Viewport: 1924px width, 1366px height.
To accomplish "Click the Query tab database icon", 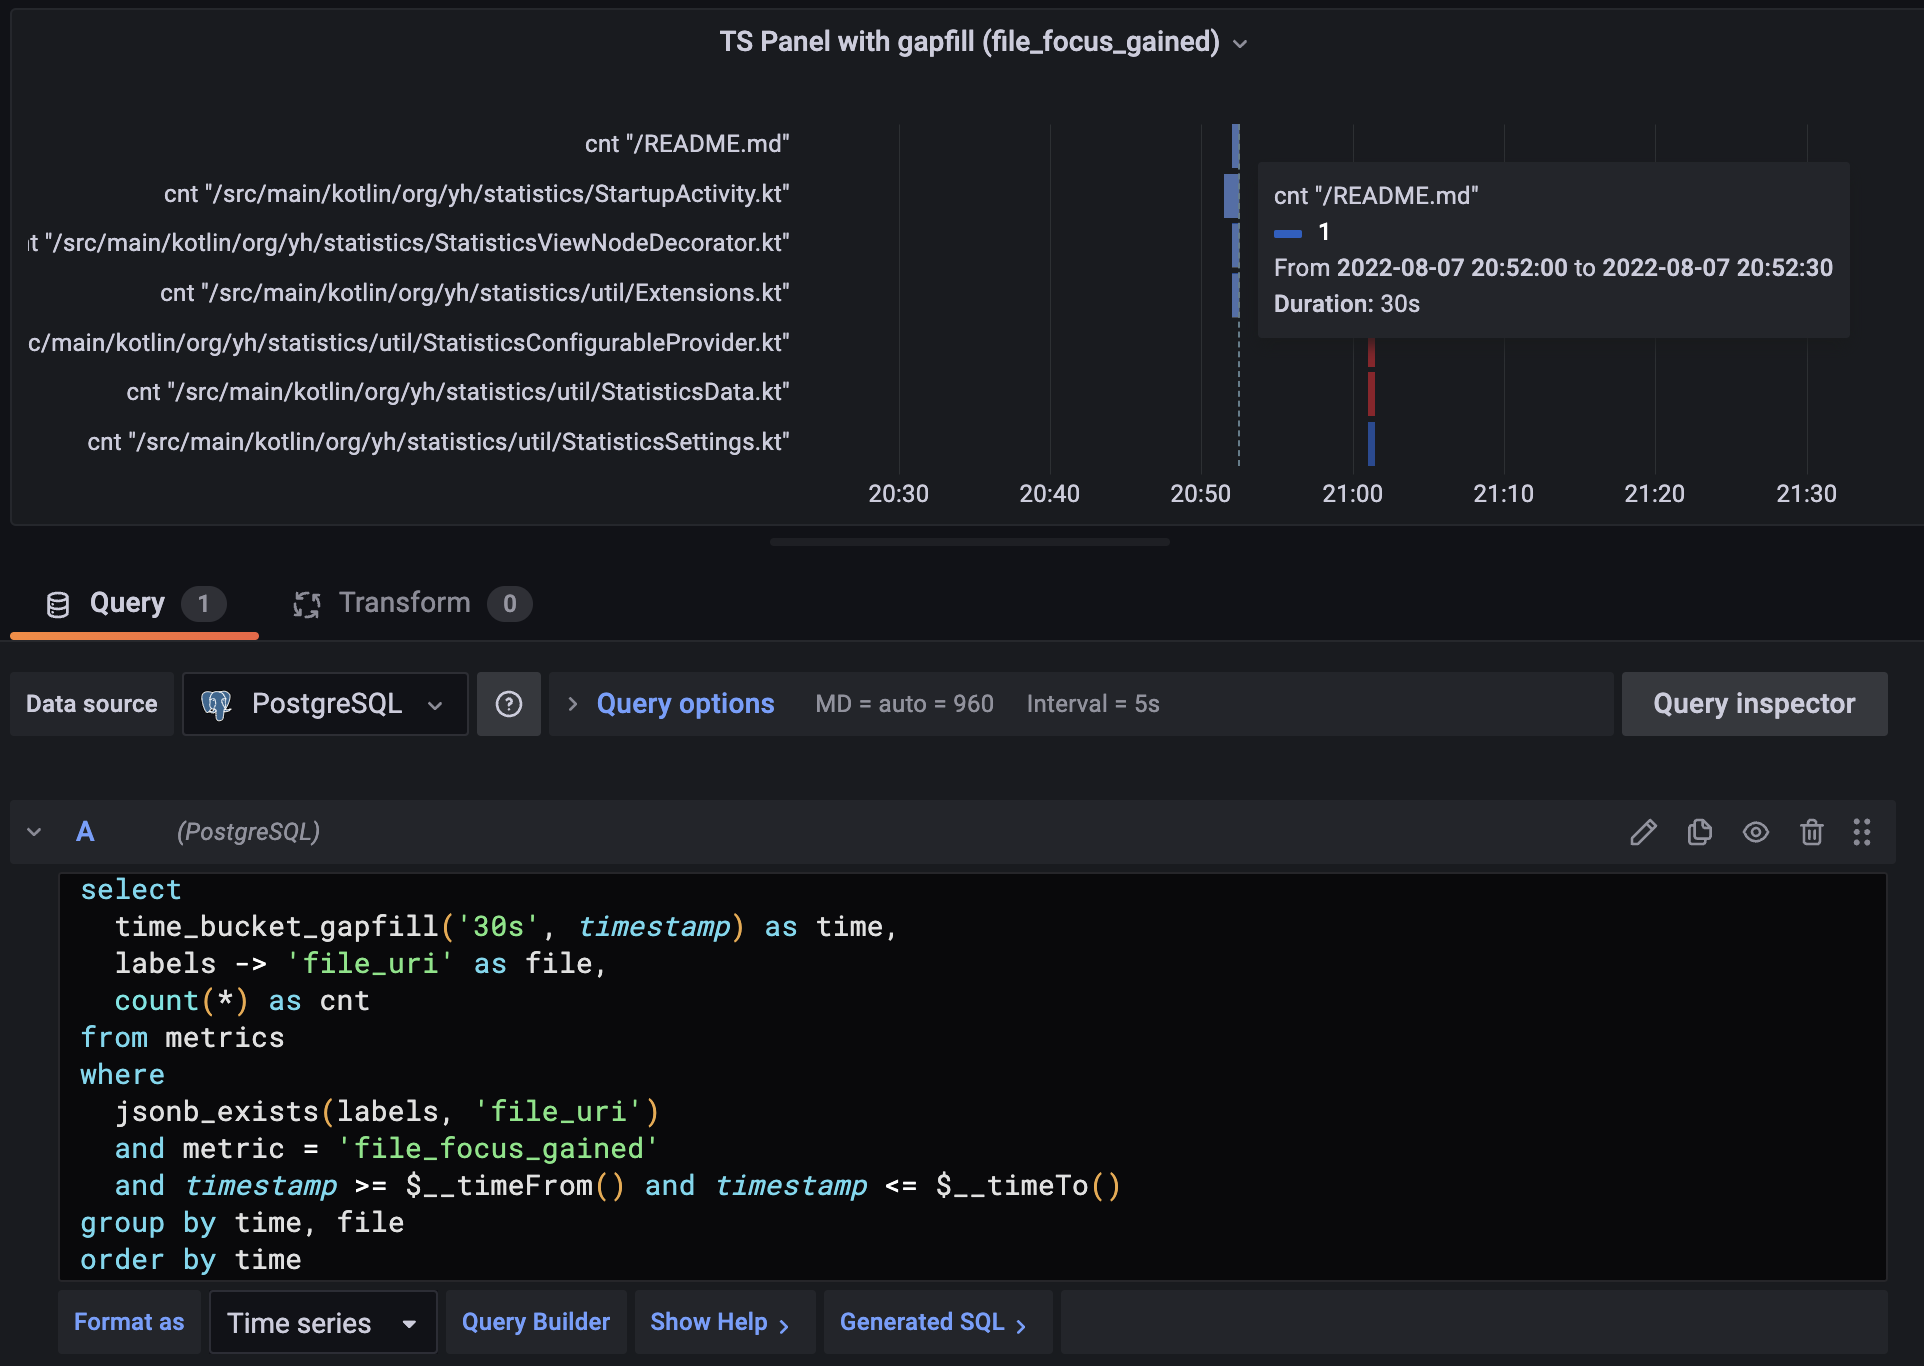I will (x=58, y=604).
